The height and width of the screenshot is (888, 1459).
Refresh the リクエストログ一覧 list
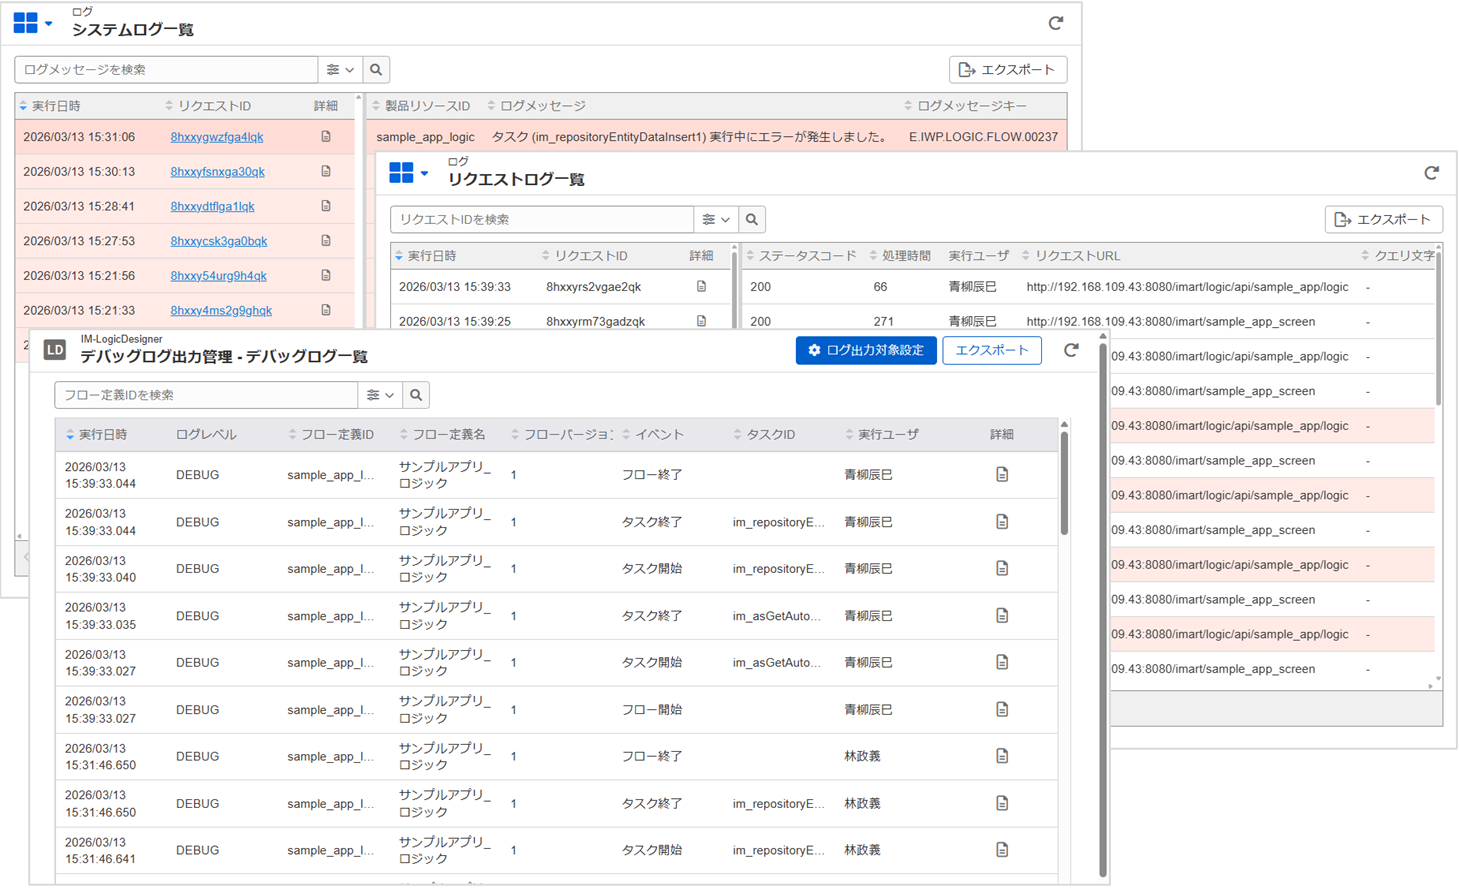tap(1431, 173)
